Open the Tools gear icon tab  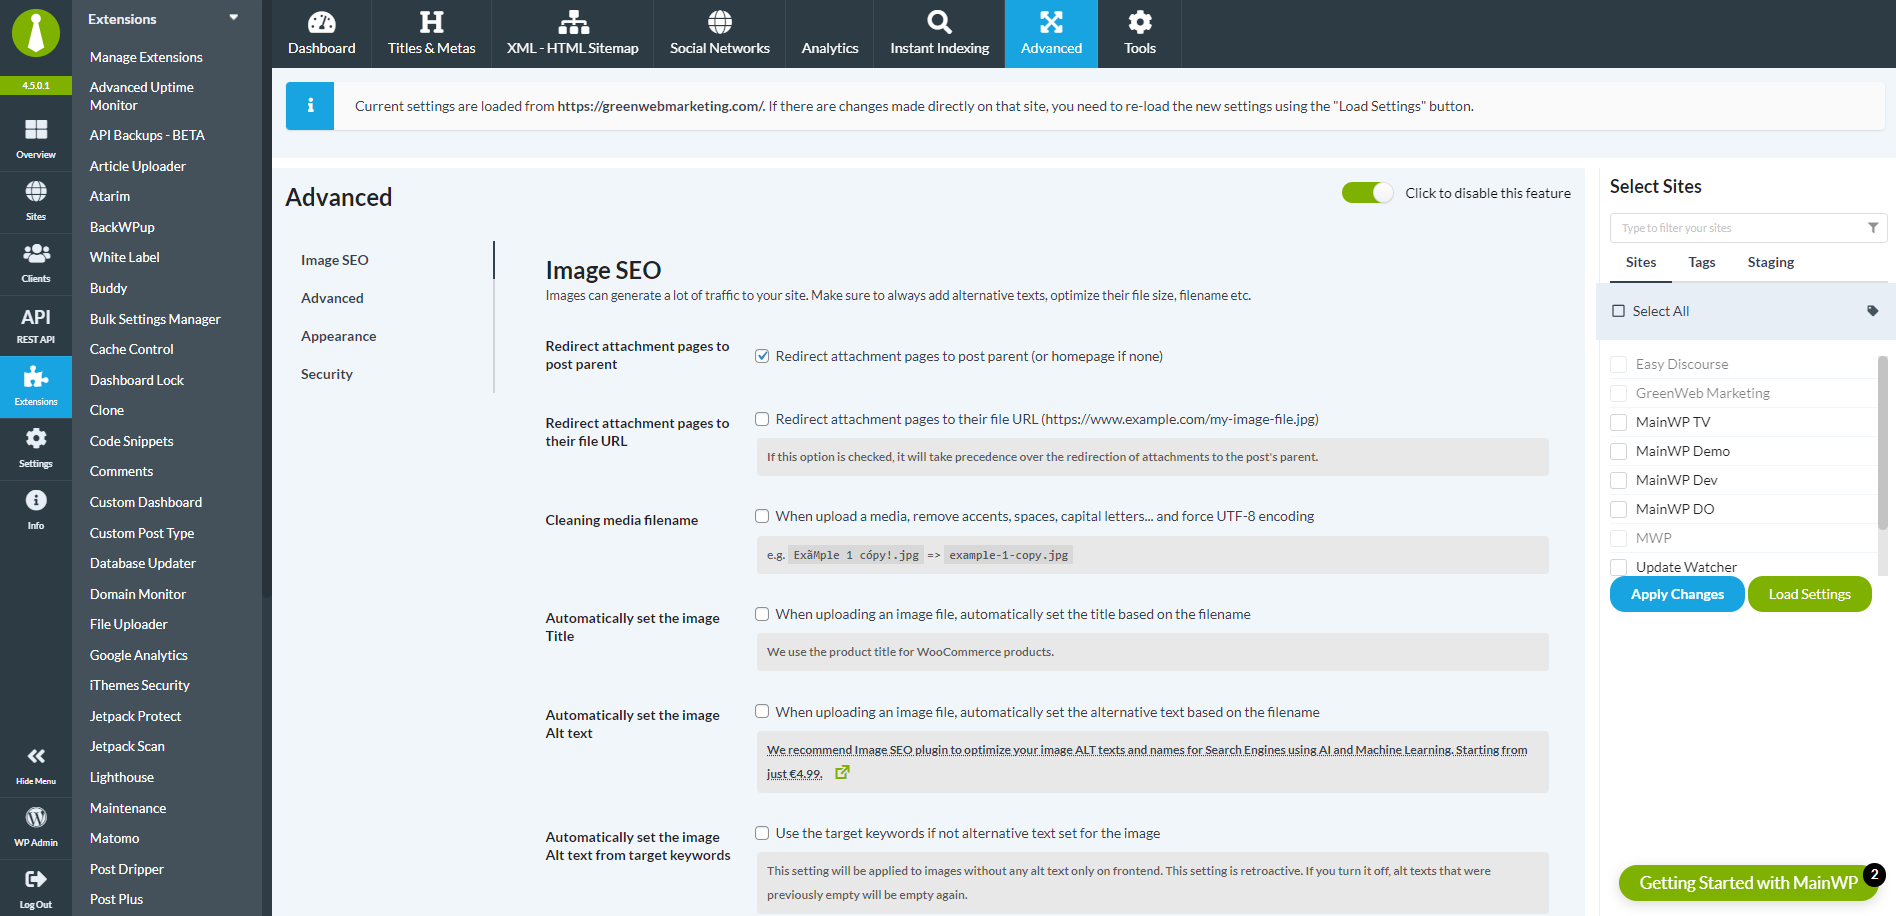[x=1140, y=22]
